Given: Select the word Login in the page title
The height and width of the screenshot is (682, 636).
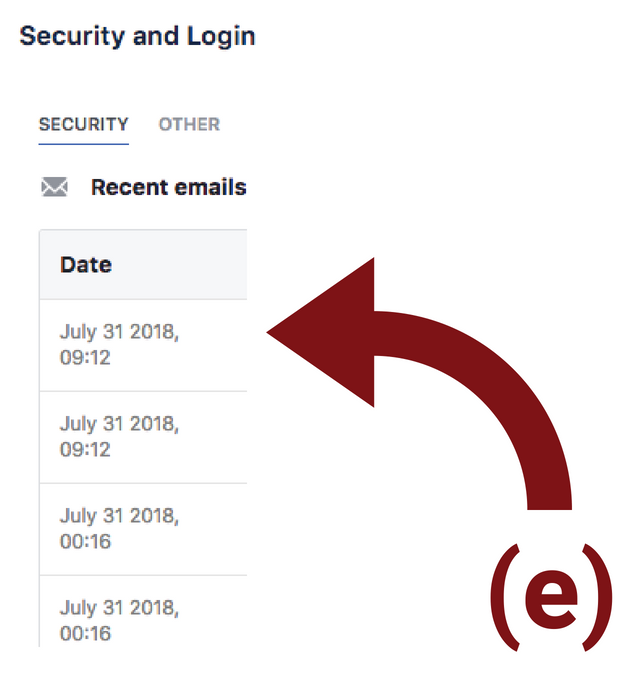Looking at the screenshot, I should pos(221,37).
